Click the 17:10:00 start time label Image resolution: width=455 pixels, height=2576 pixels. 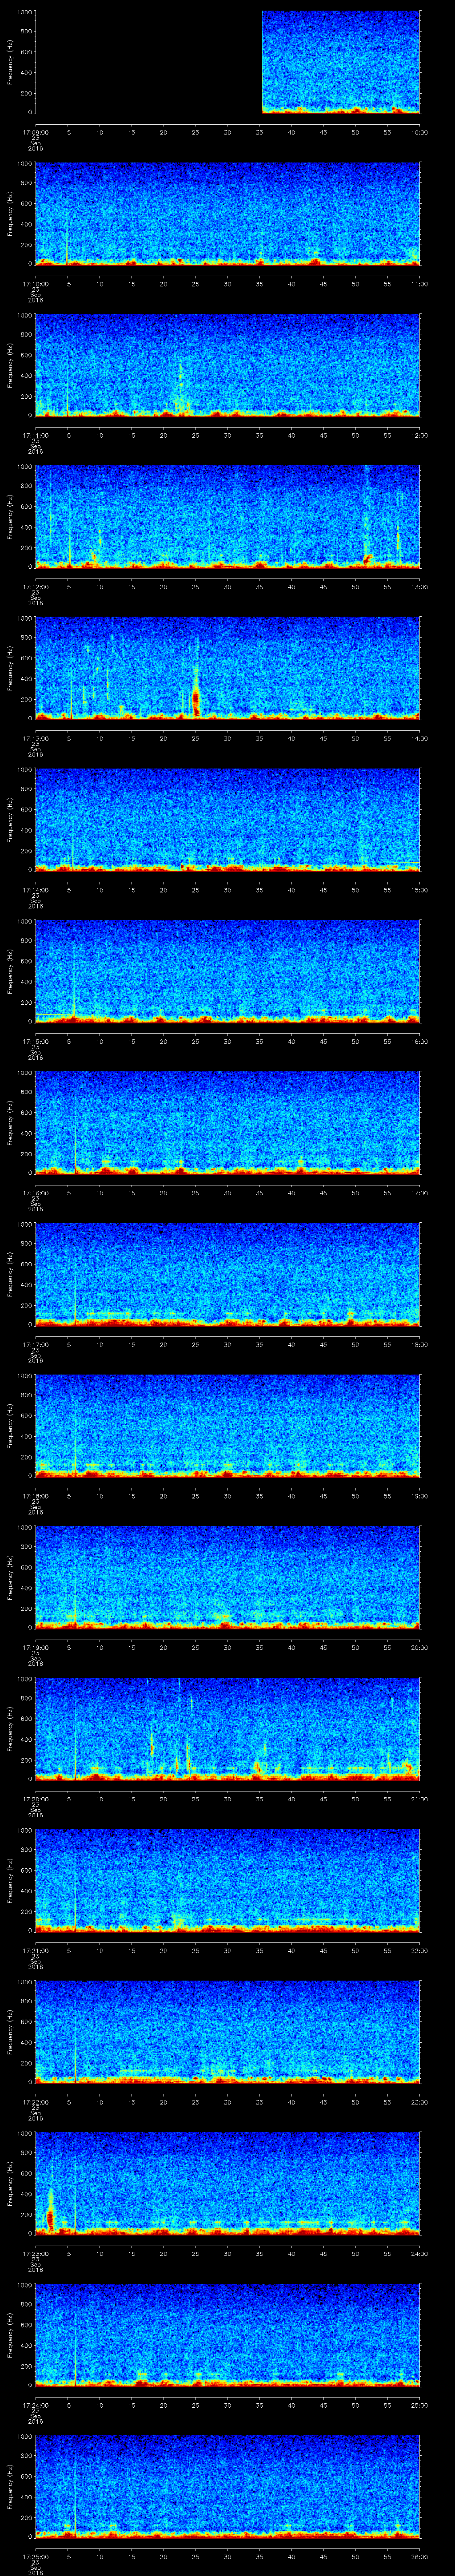pyautogui.click(x=35, y=284)
